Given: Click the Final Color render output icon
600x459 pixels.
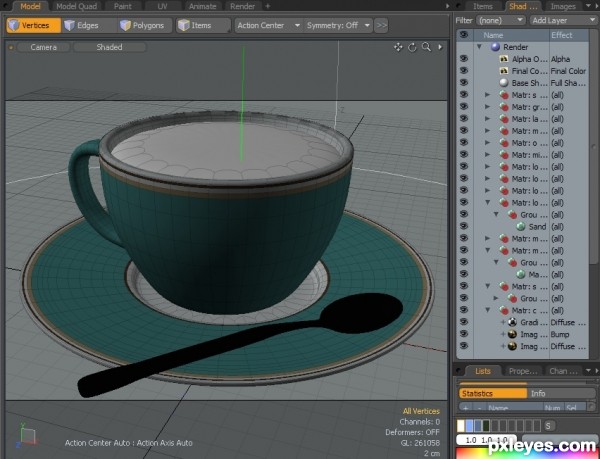Looking at the screenshot, I should pos(504,71).
